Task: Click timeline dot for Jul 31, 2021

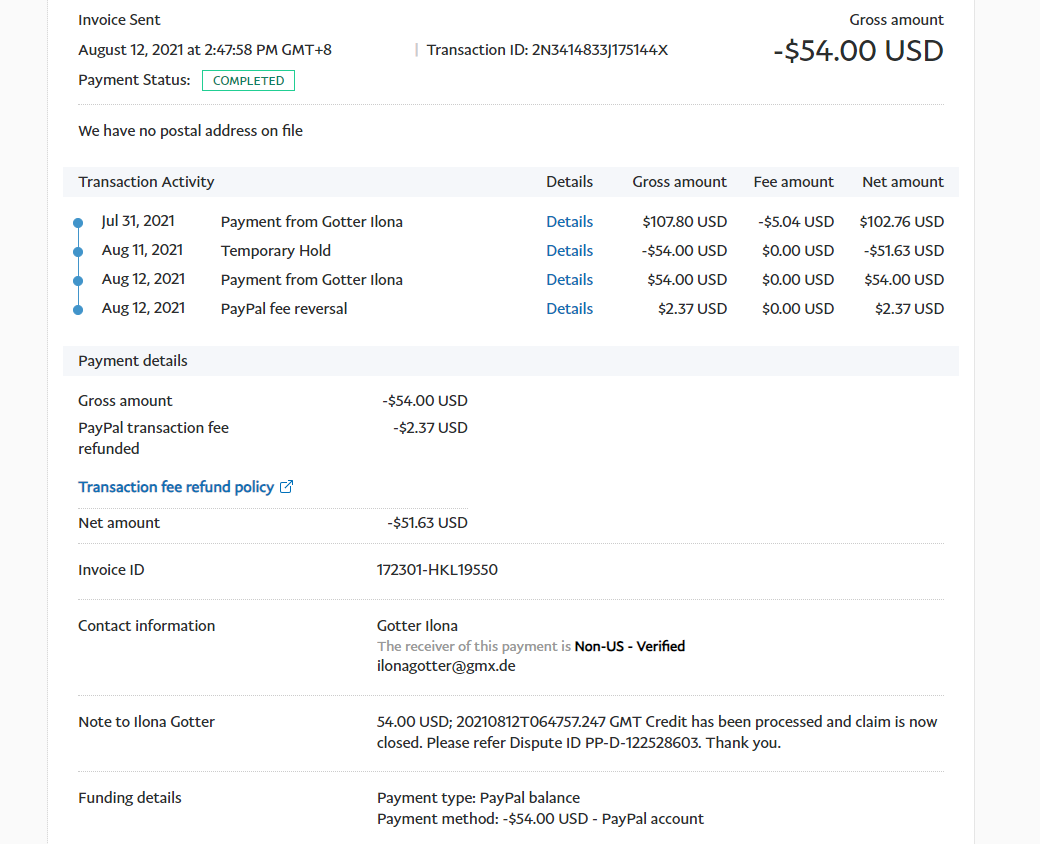Action: point(78,223)
